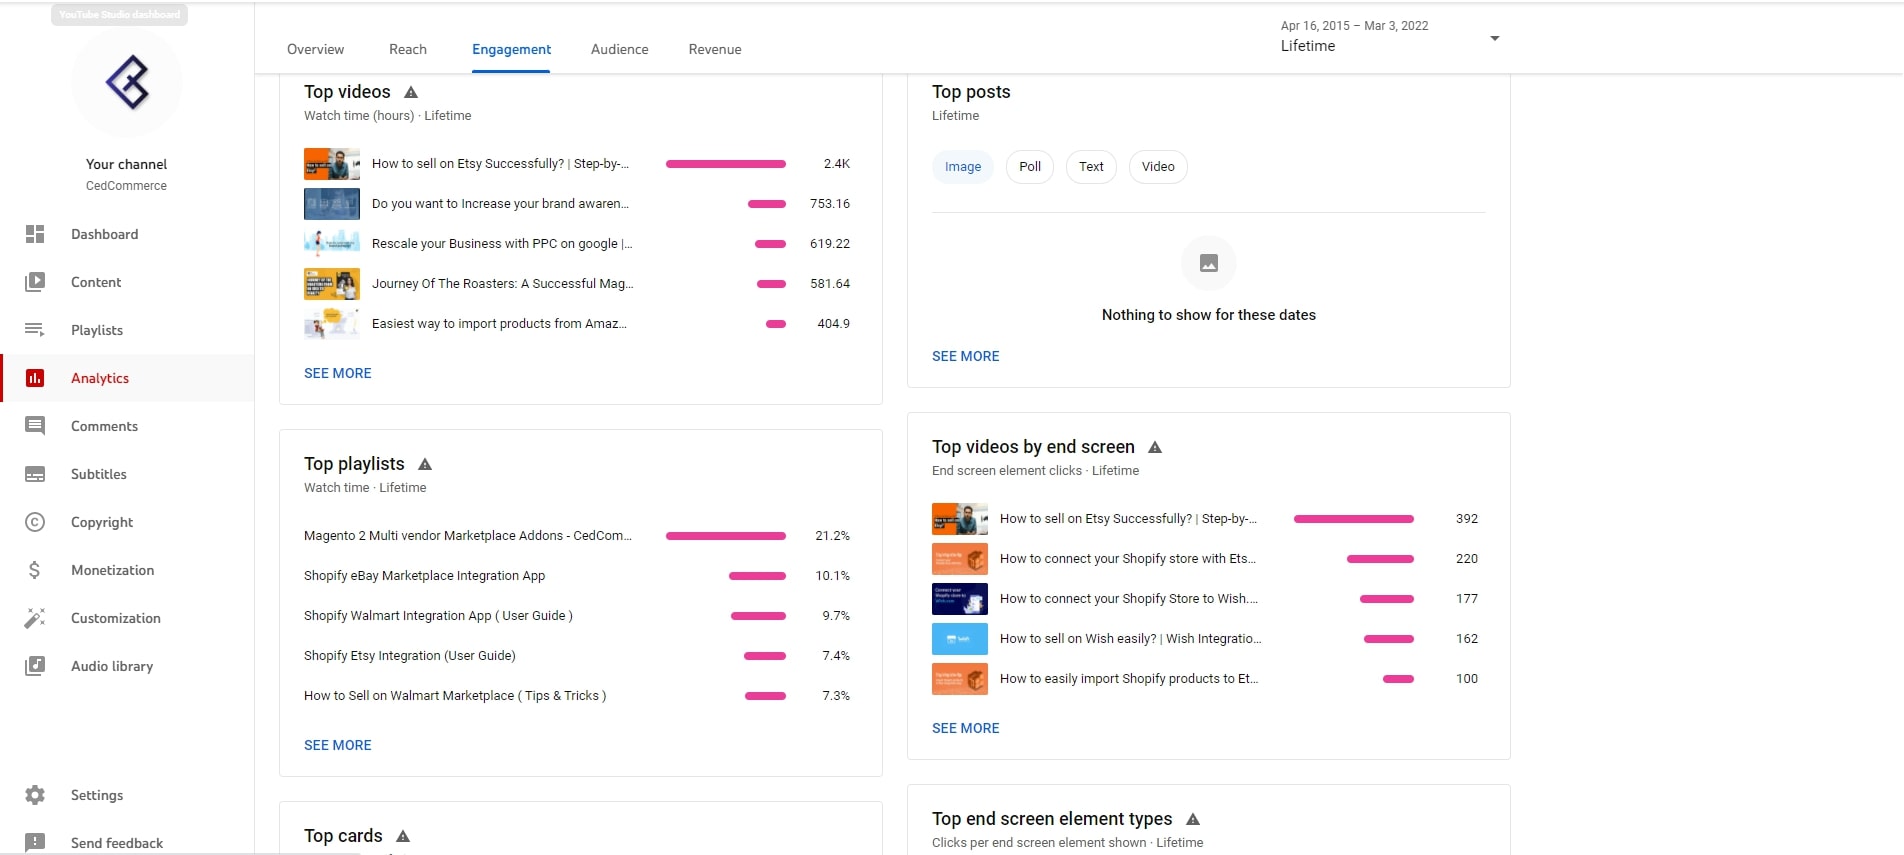Image resolution: width=1904 pixels, height=855 pixels.
Task: Click thumbnail of 'Easiest way to import' video
Action: click(332, 324)
